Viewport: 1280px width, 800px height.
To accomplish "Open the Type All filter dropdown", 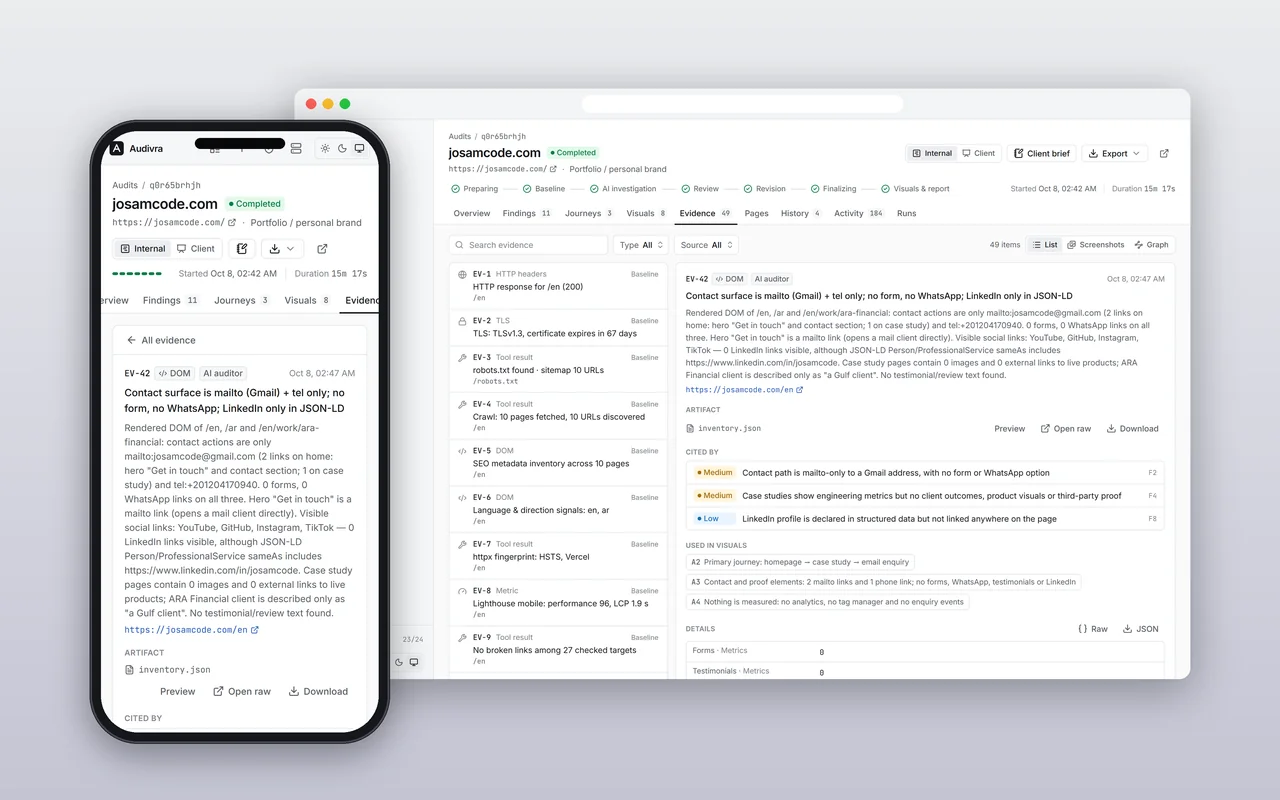I will [x=640, y=245].
